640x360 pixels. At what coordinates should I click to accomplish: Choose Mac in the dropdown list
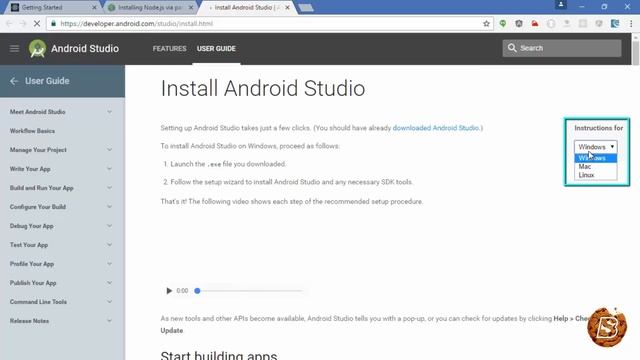click(596, 167)
